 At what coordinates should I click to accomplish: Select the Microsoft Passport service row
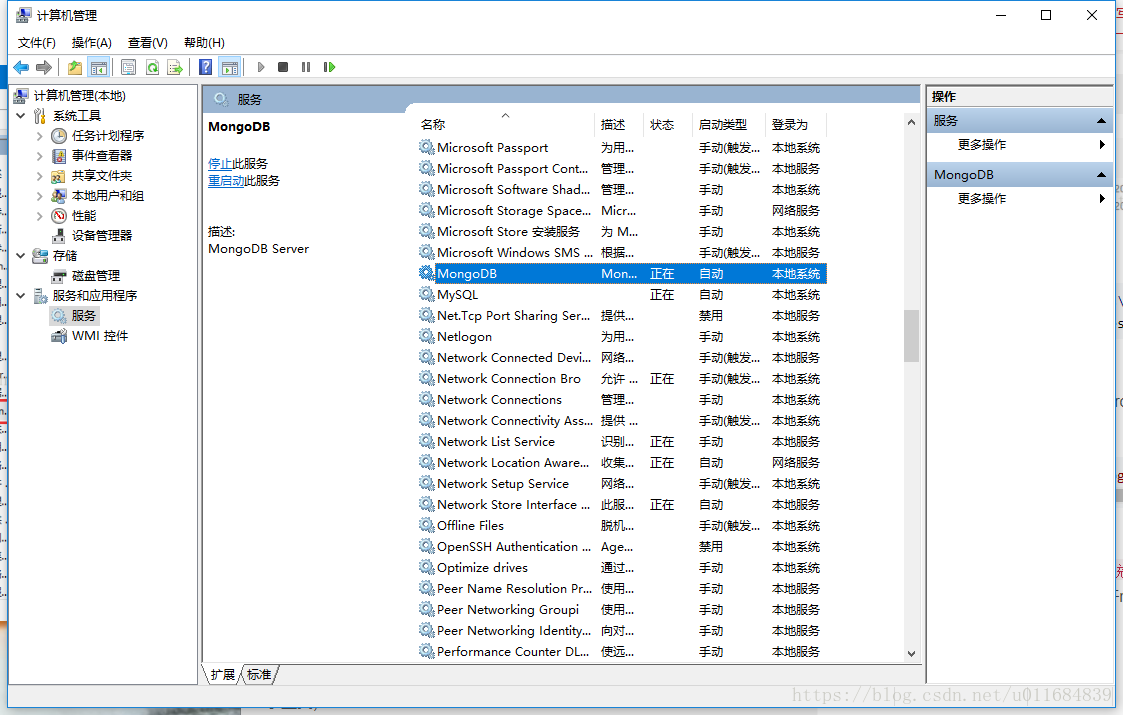[x=622, y=148]
